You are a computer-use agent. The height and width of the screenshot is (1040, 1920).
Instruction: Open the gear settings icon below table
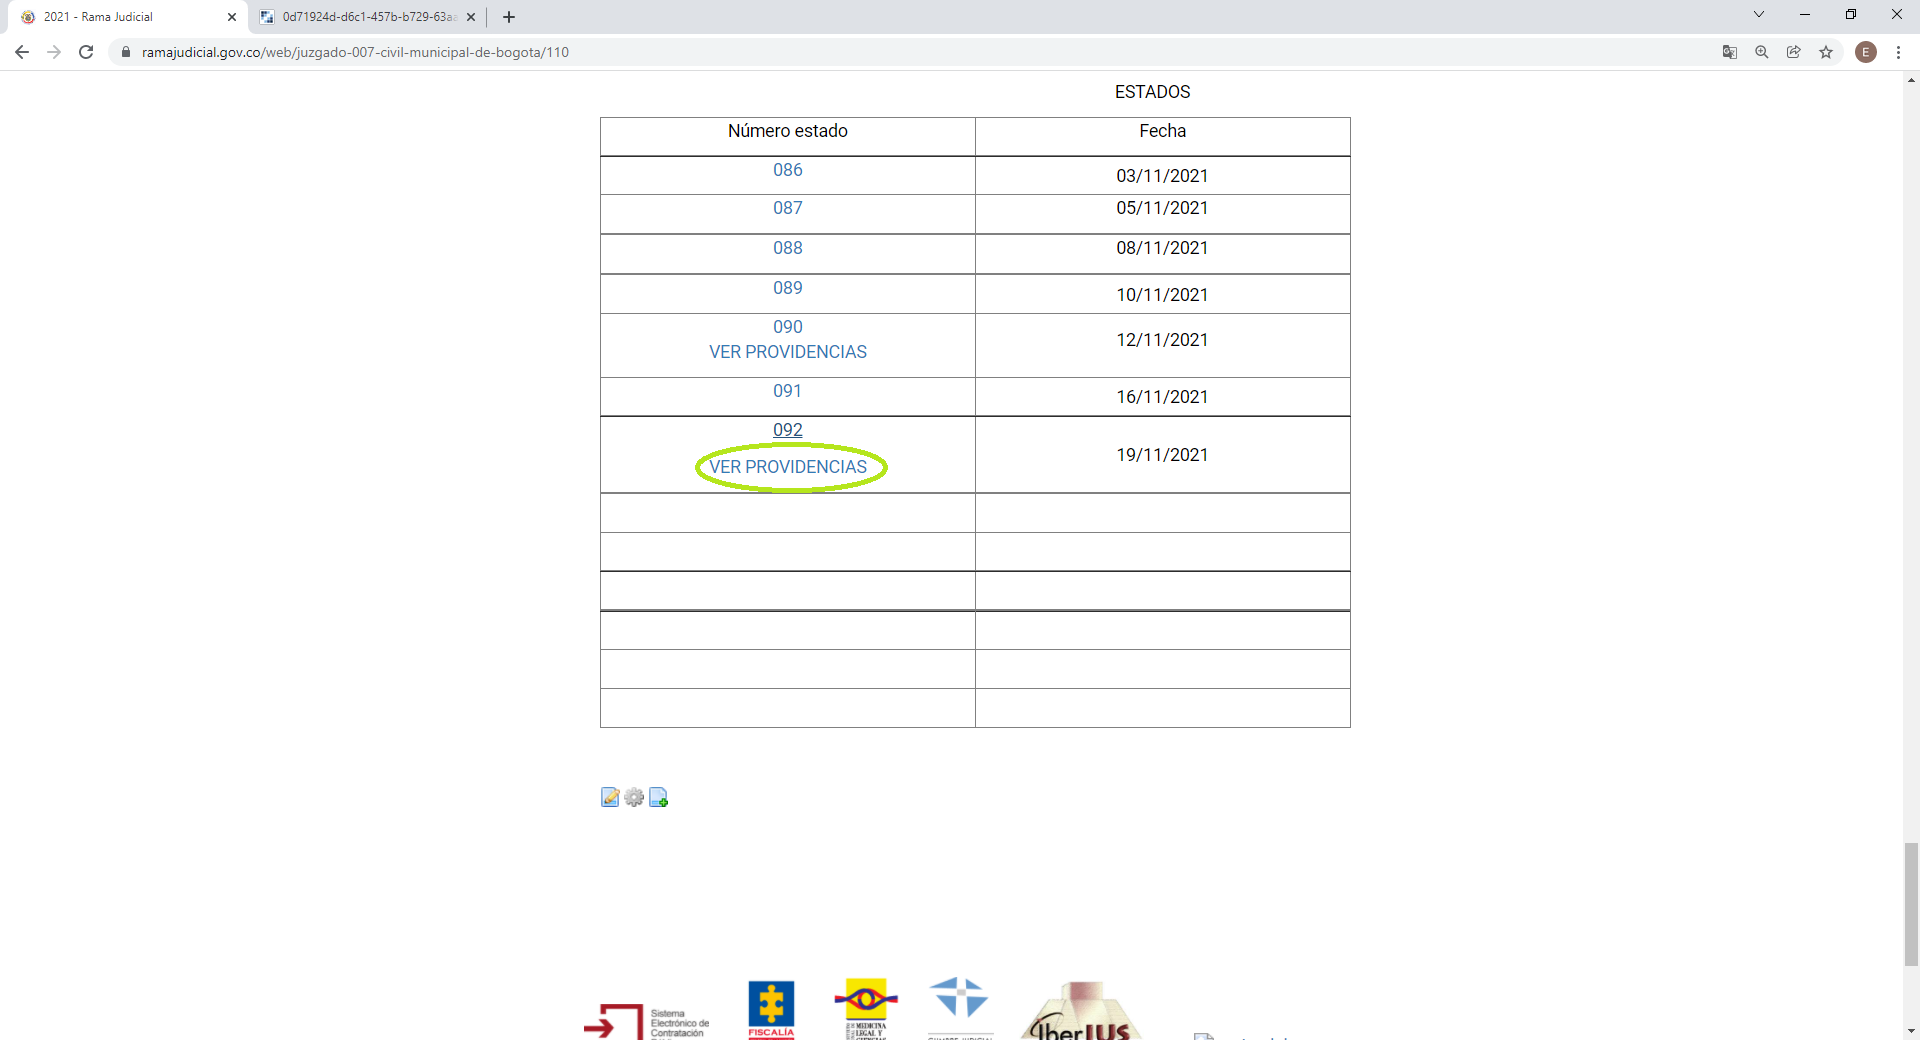point(634,797)
